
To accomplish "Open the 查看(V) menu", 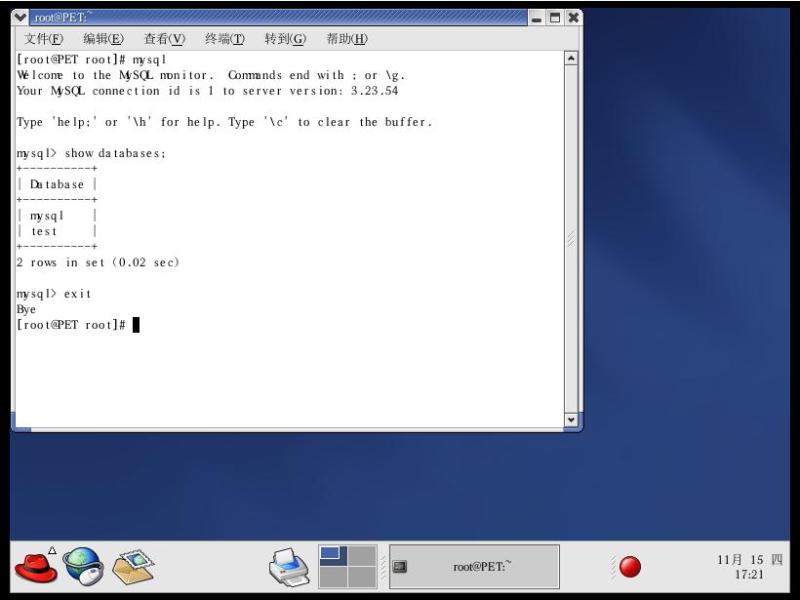I will pos(165,39).
